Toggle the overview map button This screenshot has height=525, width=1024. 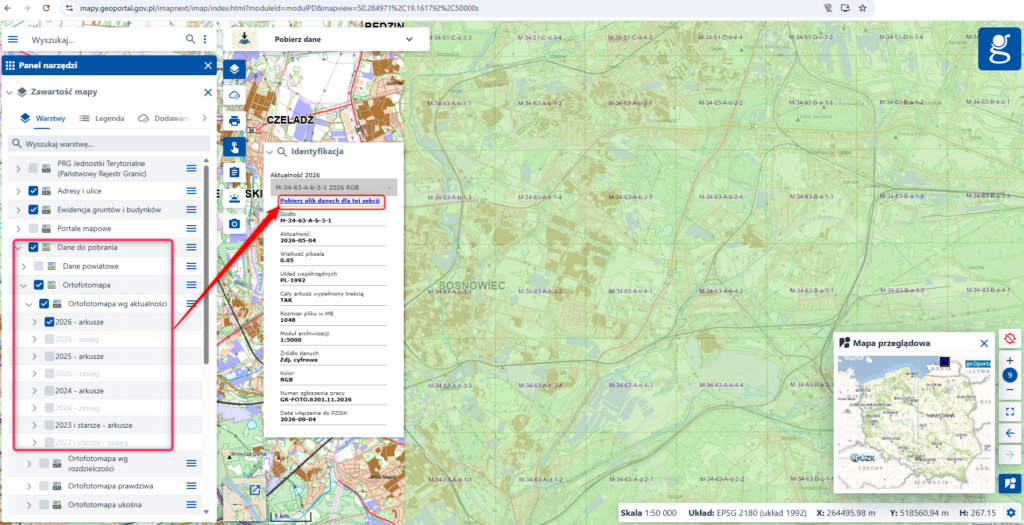point(1010,484)
